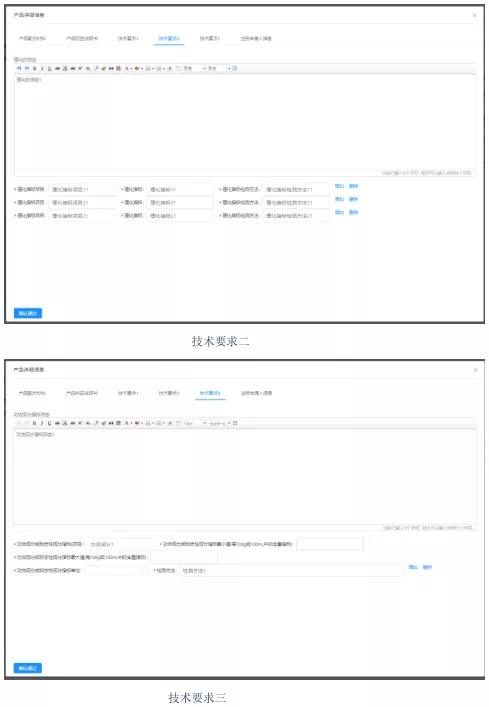This screenshot has width=489, height=707.
Task: Click Redo icon in upper editor toolbar
Action: click(27, 69)
